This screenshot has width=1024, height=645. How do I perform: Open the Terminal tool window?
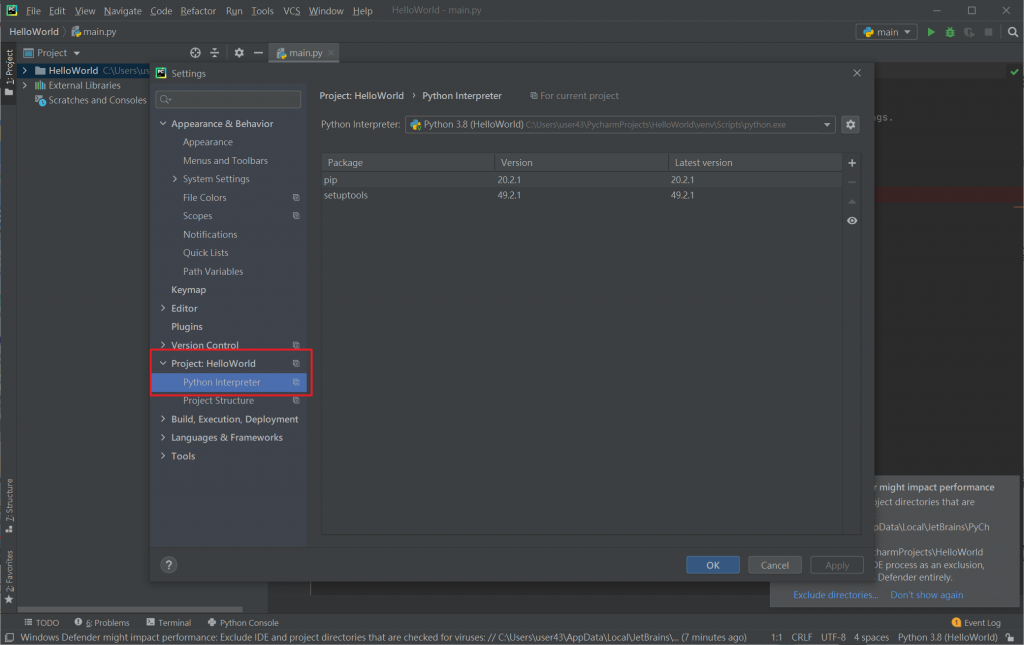click(168, 623)
